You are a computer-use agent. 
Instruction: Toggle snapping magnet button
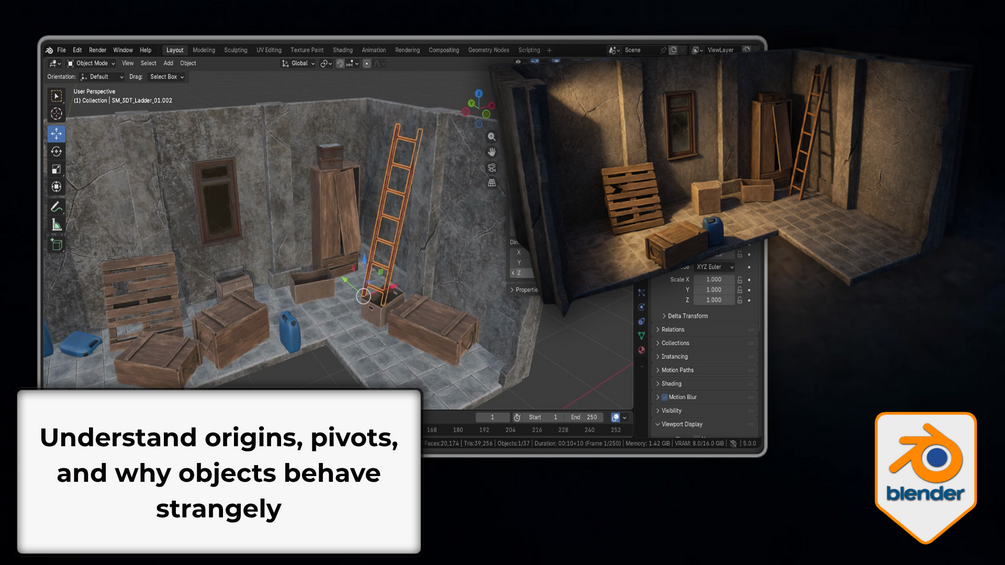coord(340,63)
